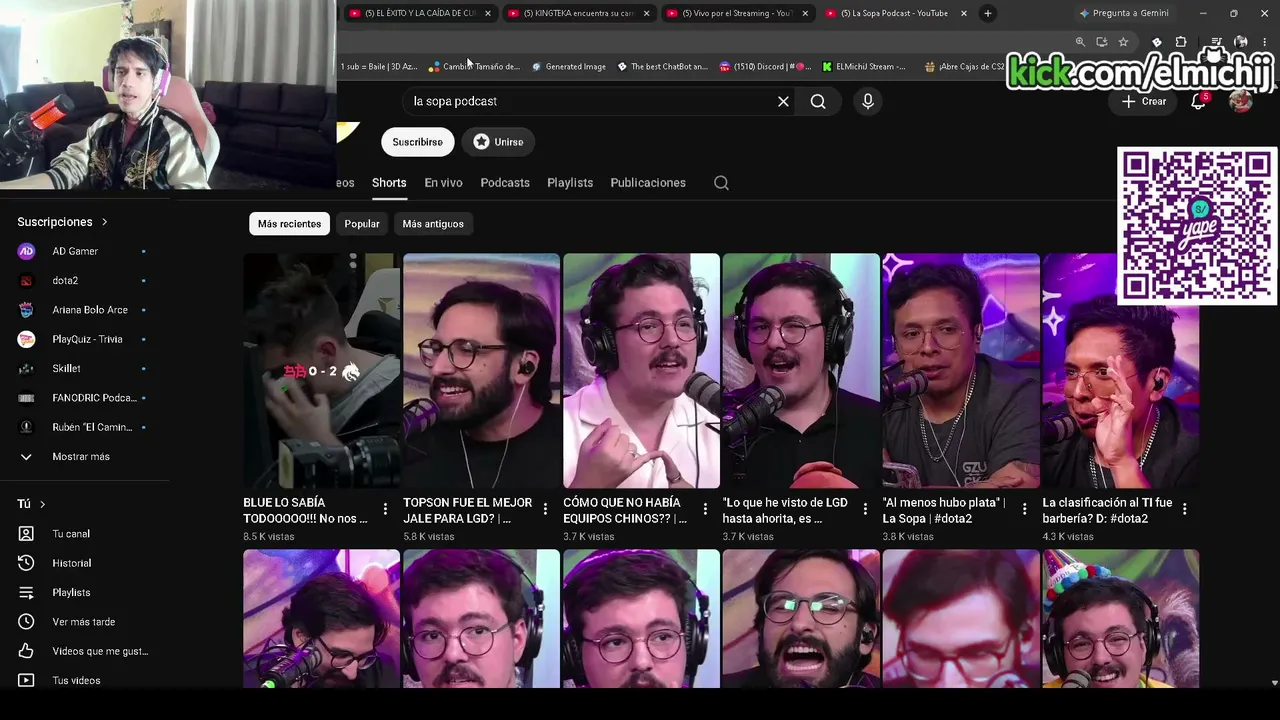Open the Ariana Bolo Arce avatar
This screenshot has width=1280, height=720.
point(27,310)
